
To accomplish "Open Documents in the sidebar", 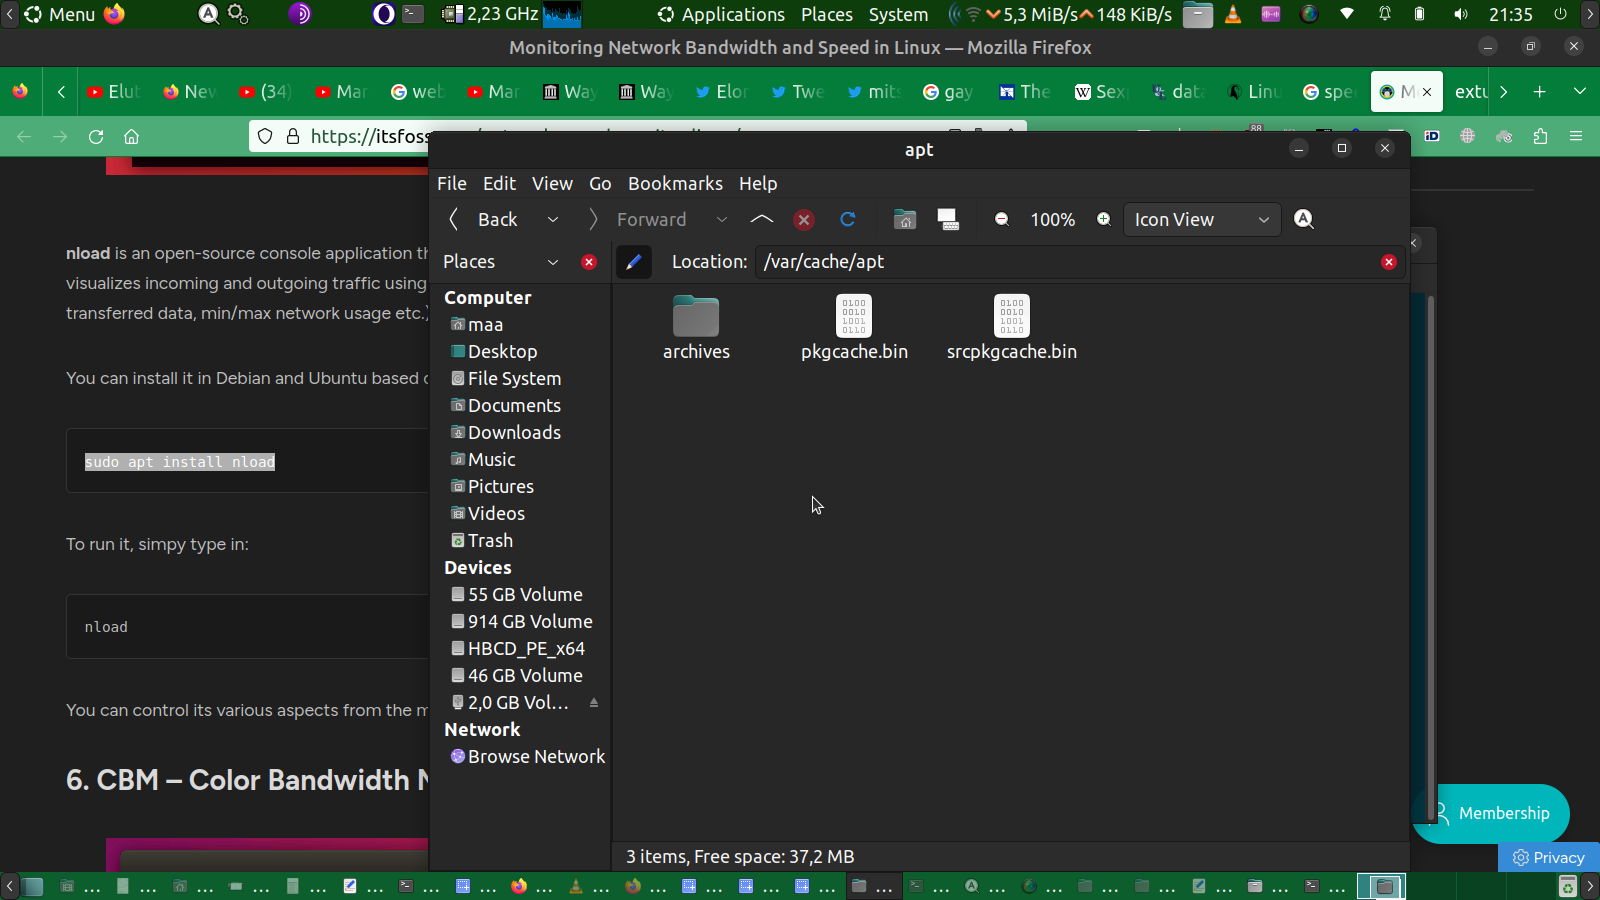I will pyautogui.click(x=506, y=406).
